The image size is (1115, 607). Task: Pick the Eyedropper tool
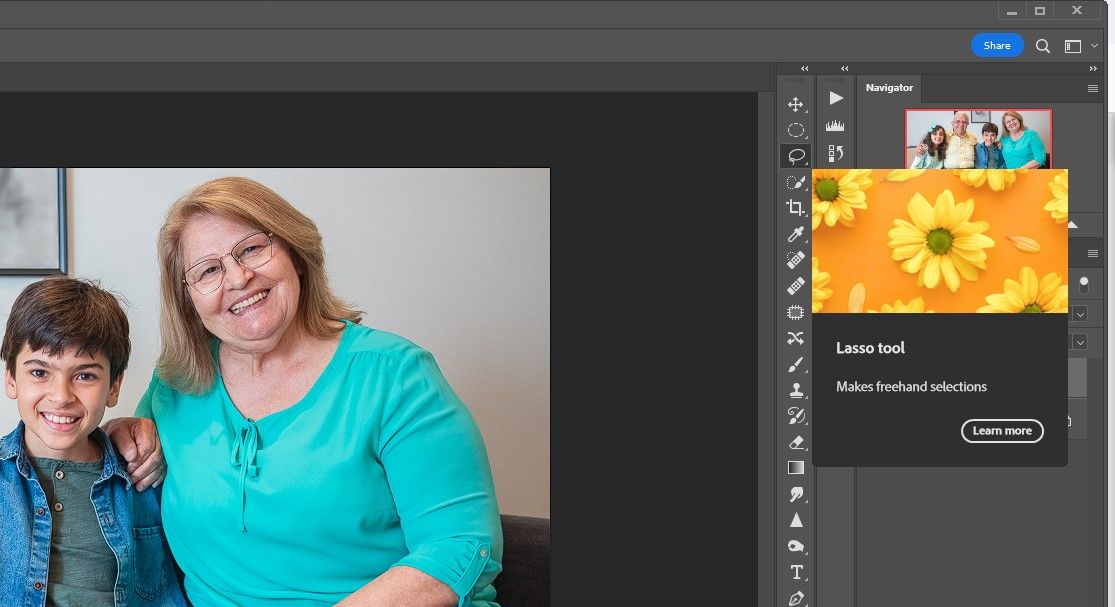[796, 234]
